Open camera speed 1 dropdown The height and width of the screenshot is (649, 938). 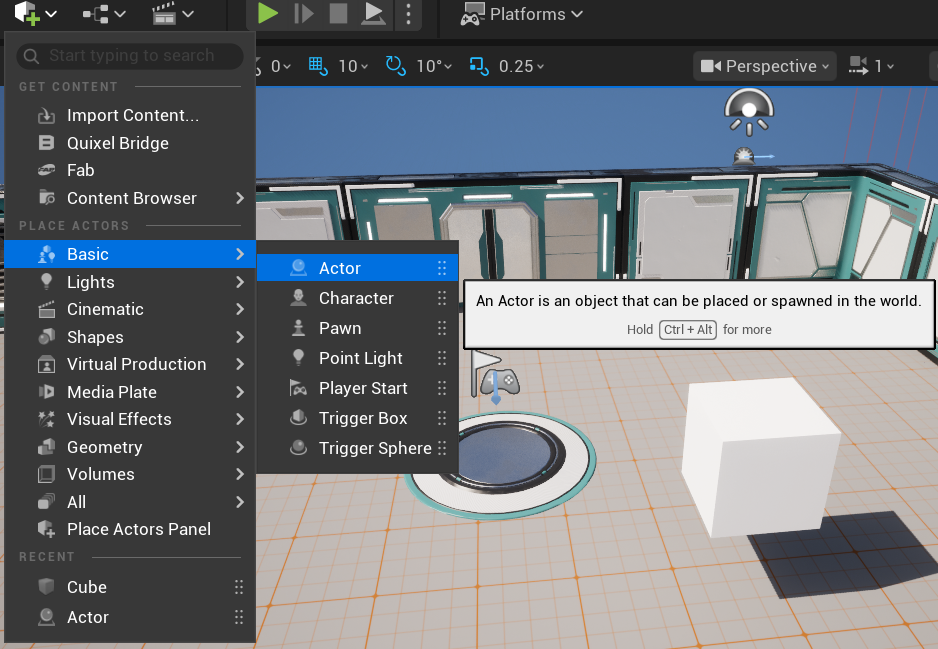(x=871, y=66)
